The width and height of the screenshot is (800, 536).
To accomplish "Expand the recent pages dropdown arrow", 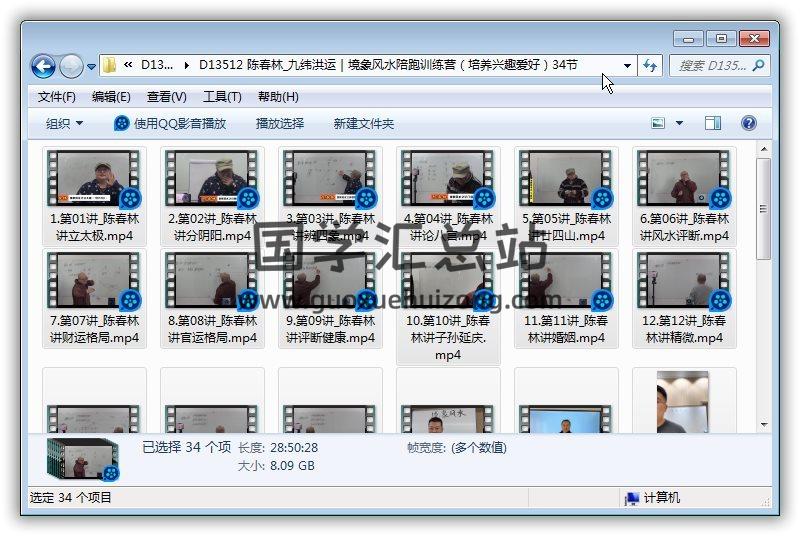I will point(91,67).
